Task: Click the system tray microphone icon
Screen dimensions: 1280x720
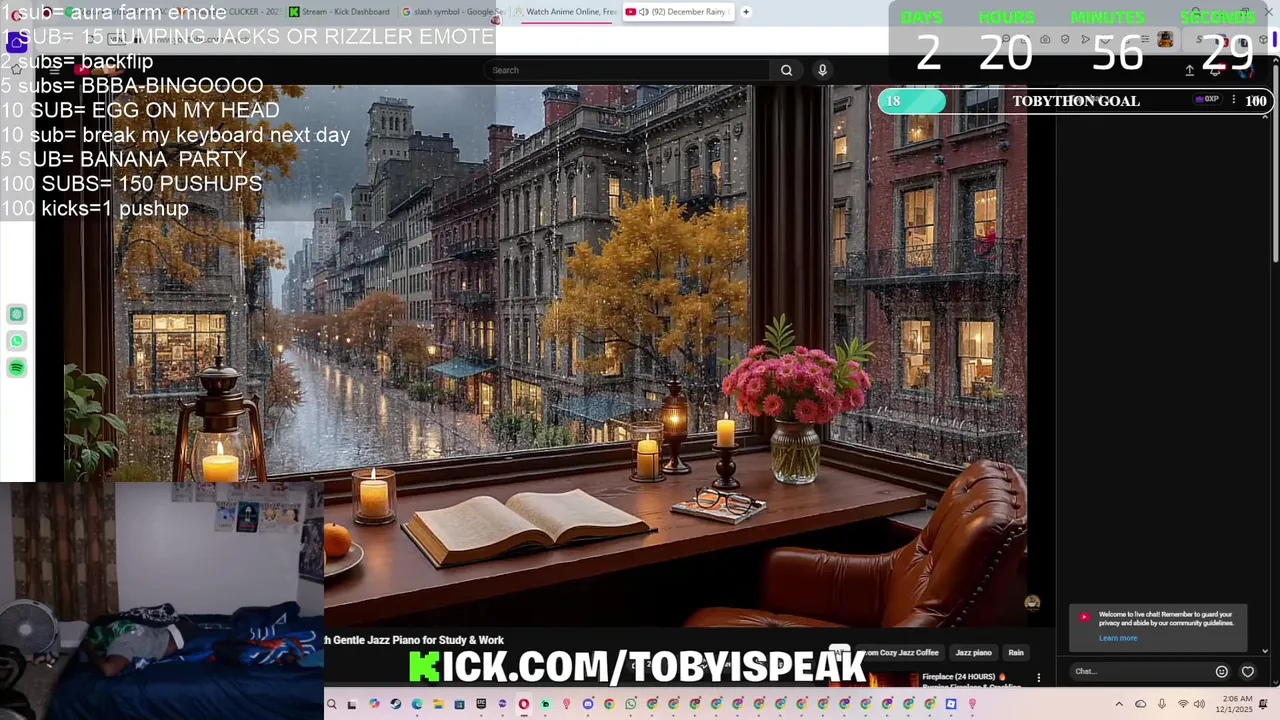Action: pos(1161,704)
